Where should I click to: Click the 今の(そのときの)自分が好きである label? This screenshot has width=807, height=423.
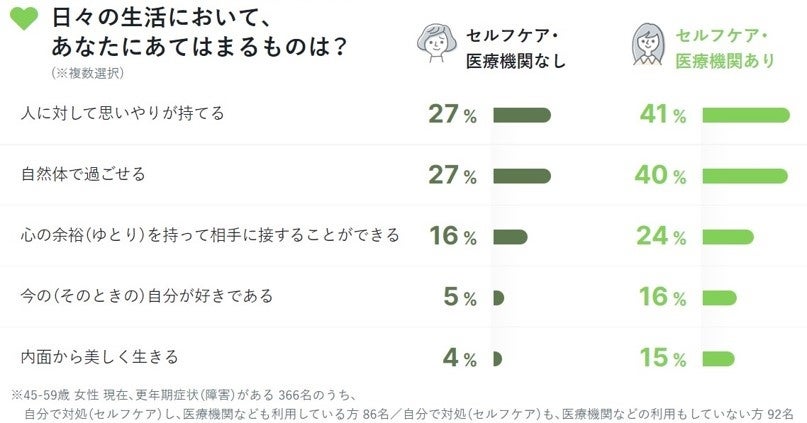coord(146,297)
